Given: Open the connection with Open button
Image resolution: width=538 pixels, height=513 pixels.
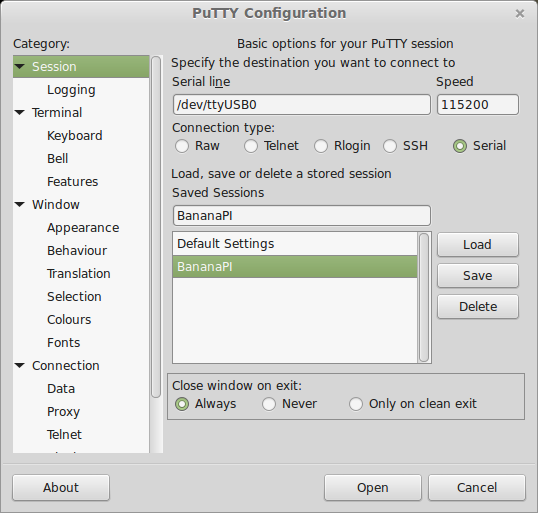Looking at the screenshot, I should pyautogui.click(x=373, y=488).
